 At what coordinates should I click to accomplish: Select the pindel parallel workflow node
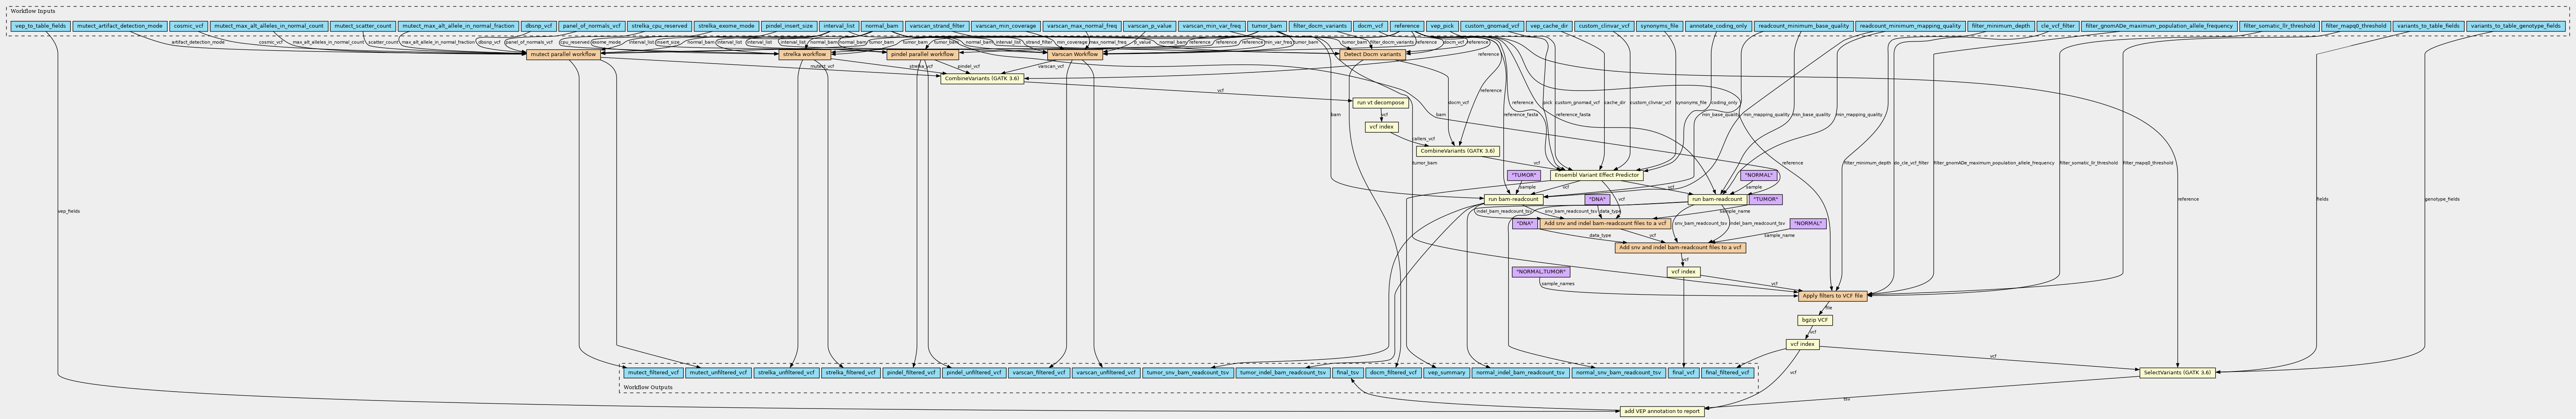922,54
